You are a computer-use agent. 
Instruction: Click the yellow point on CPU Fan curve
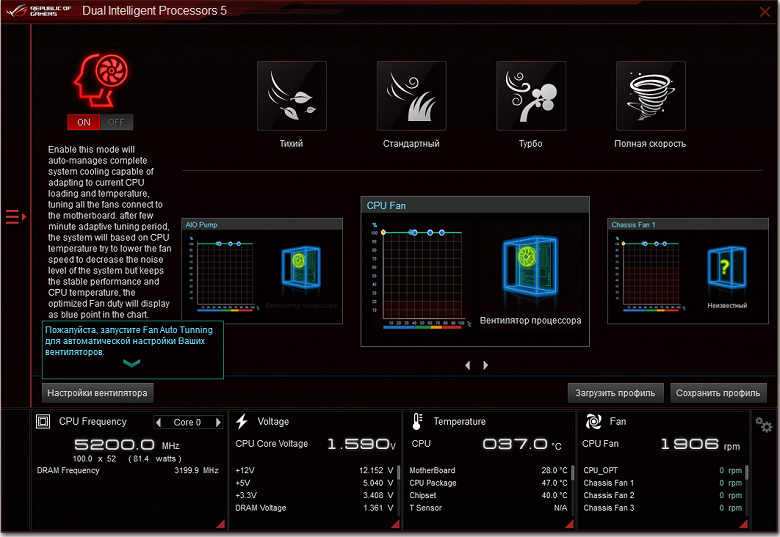click(383, 232)
